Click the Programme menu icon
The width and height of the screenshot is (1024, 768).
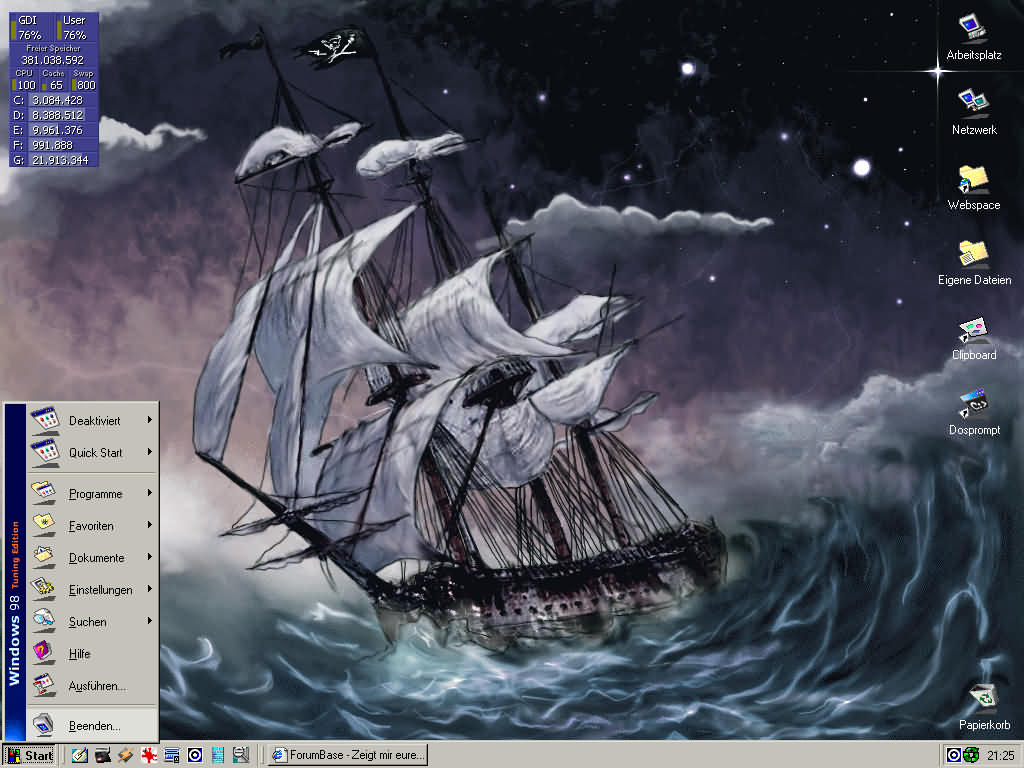point(44,493)
